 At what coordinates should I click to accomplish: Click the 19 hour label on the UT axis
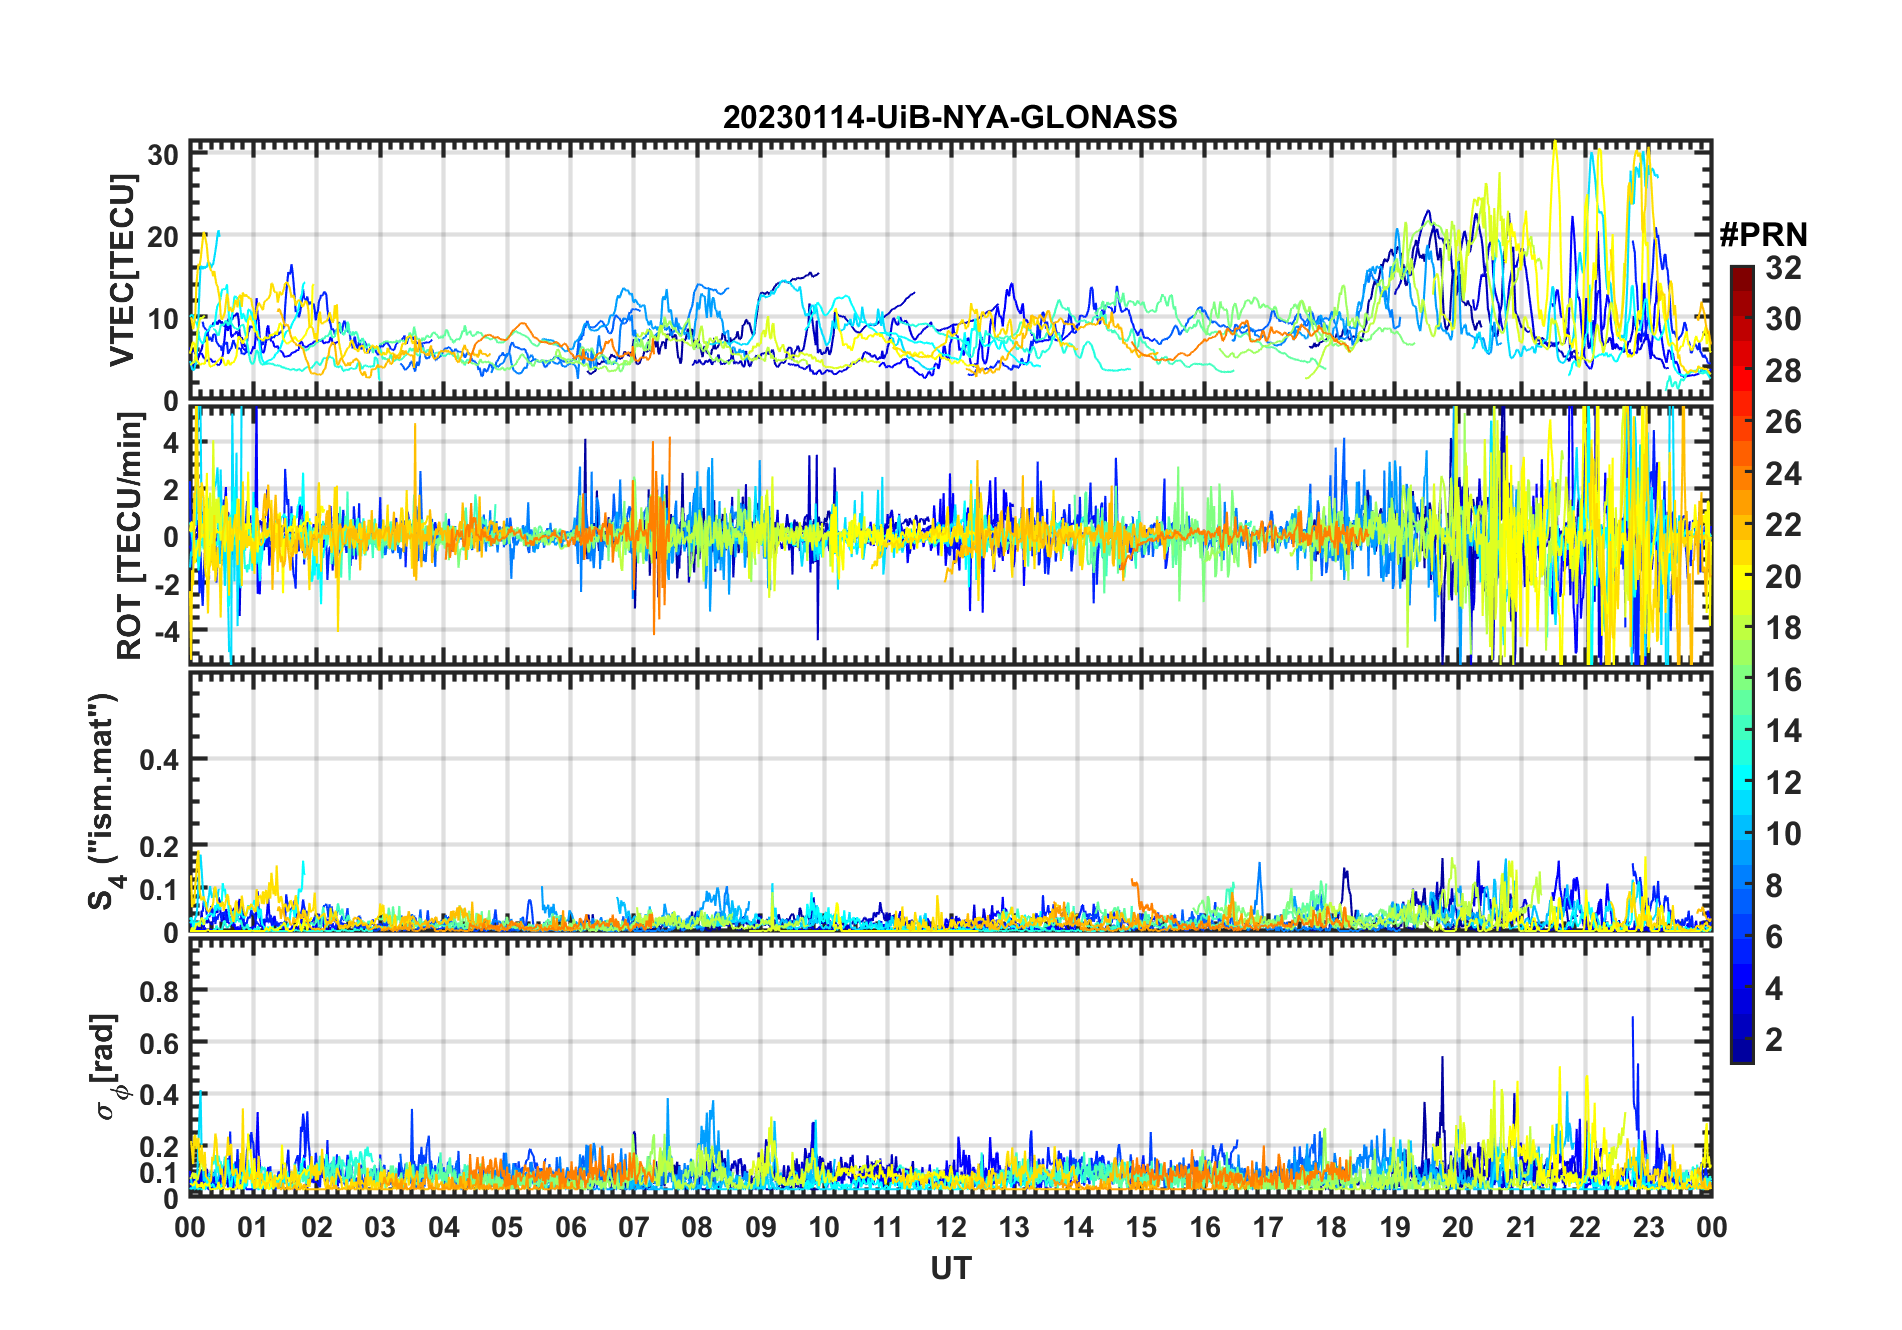coord(1395,1227)
